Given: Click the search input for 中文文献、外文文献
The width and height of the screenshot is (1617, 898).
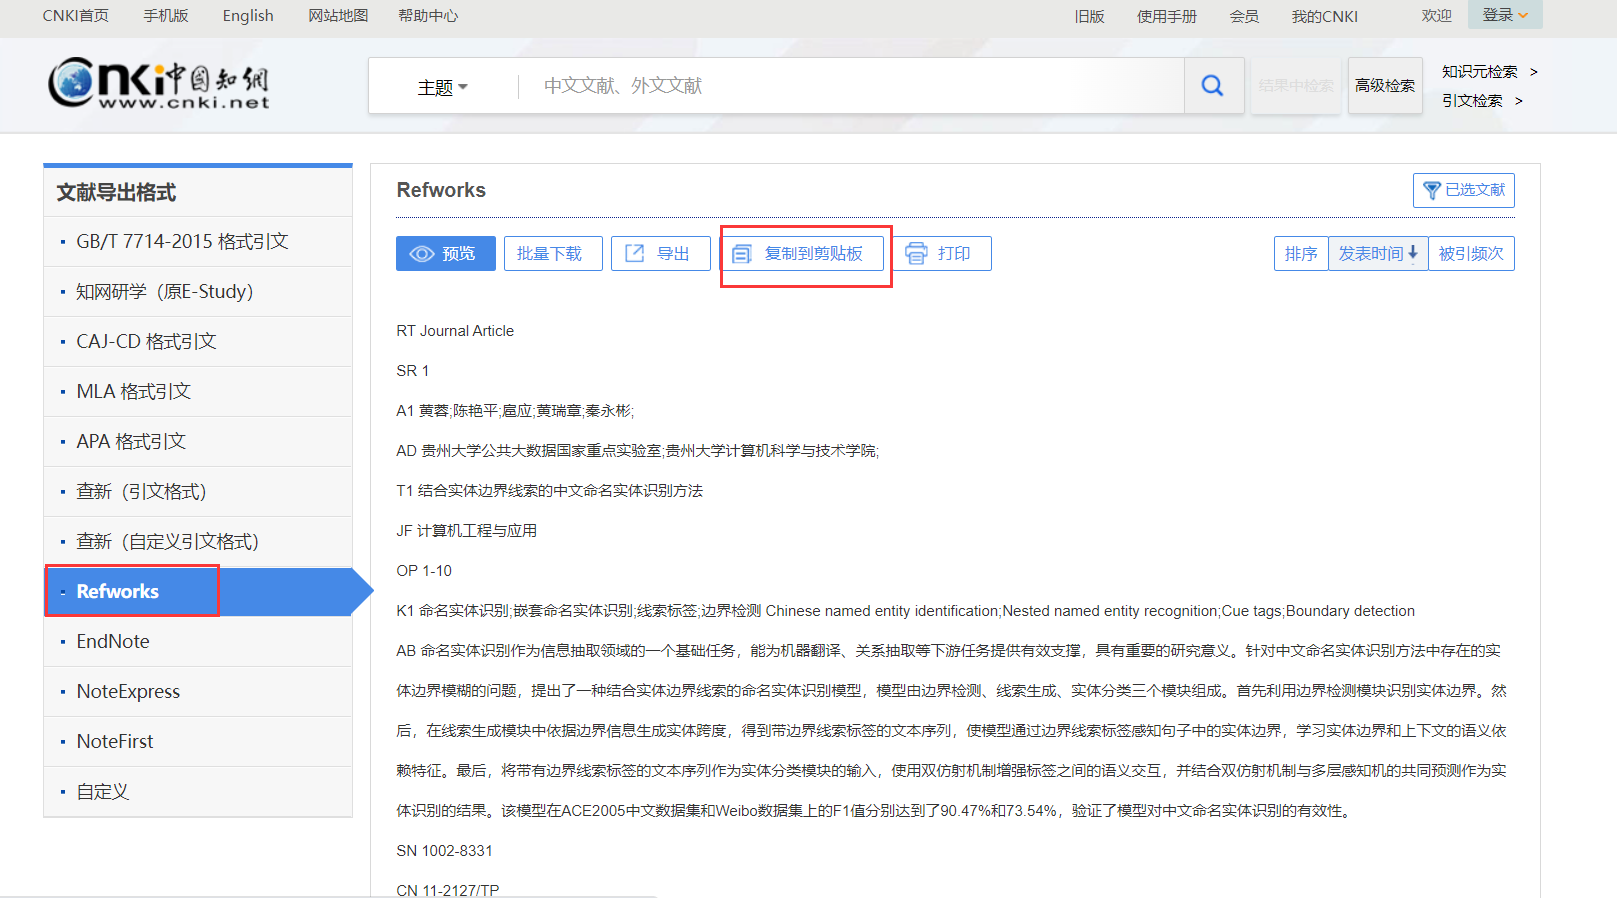Looking at the screenshot, I should 850,86.
